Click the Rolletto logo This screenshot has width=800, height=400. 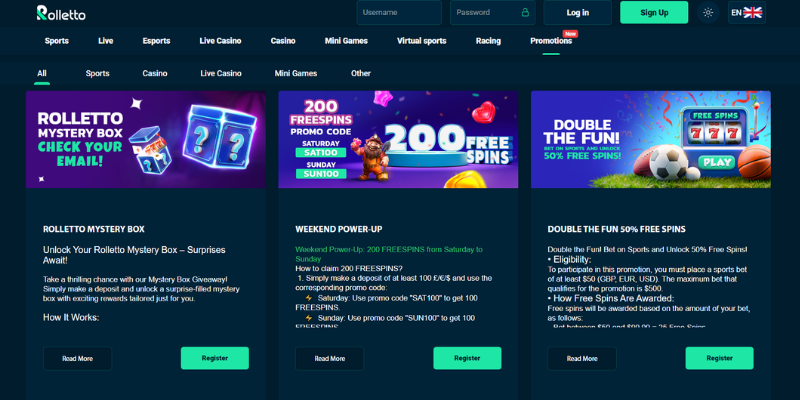pos(61,13)
